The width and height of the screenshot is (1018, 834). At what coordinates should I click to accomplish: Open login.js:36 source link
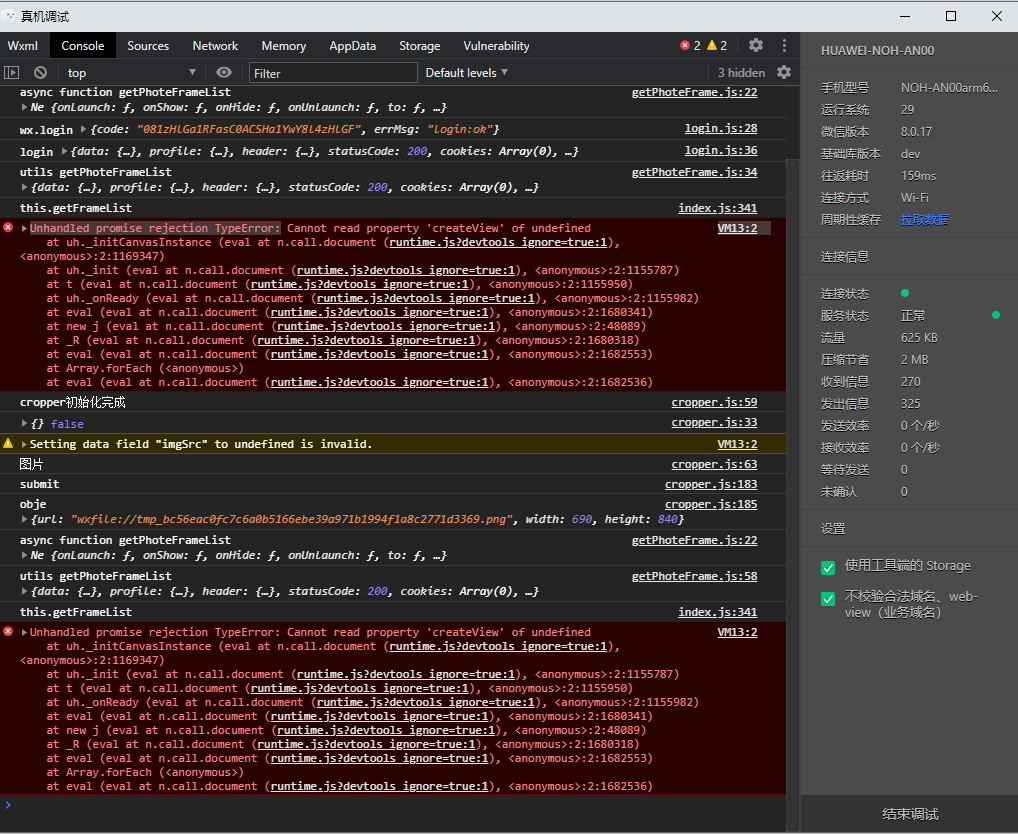pyautogui.click(x=721, y=150)
